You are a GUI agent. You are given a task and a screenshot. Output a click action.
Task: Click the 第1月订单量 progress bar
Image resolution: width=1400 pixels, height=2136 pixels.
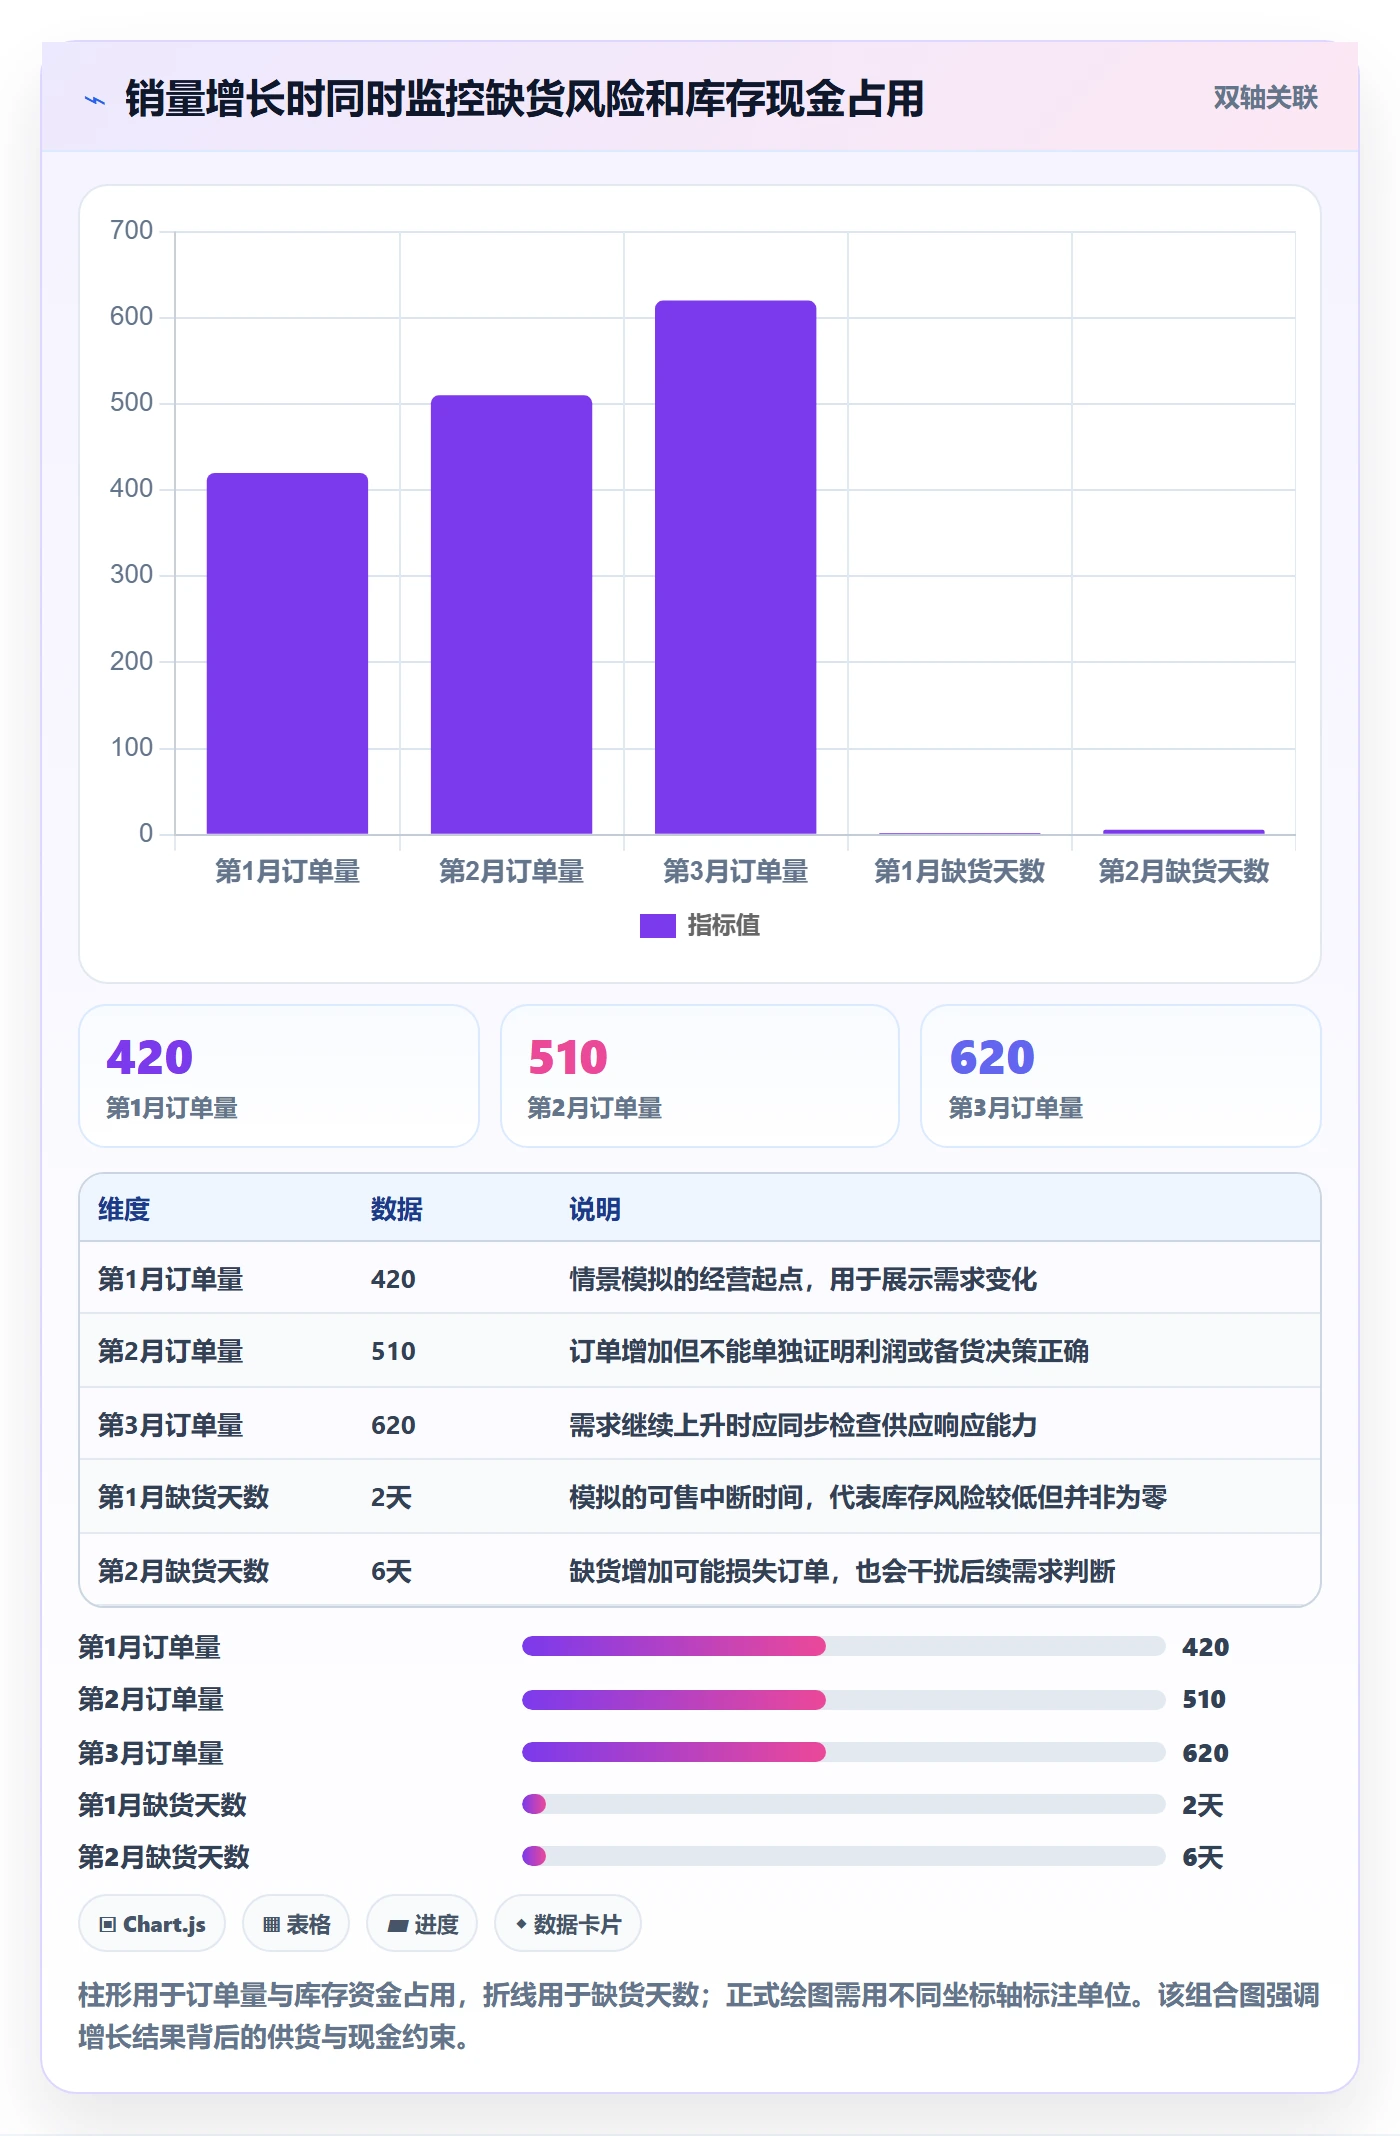pyautogui.click(x=843, y=1646)
